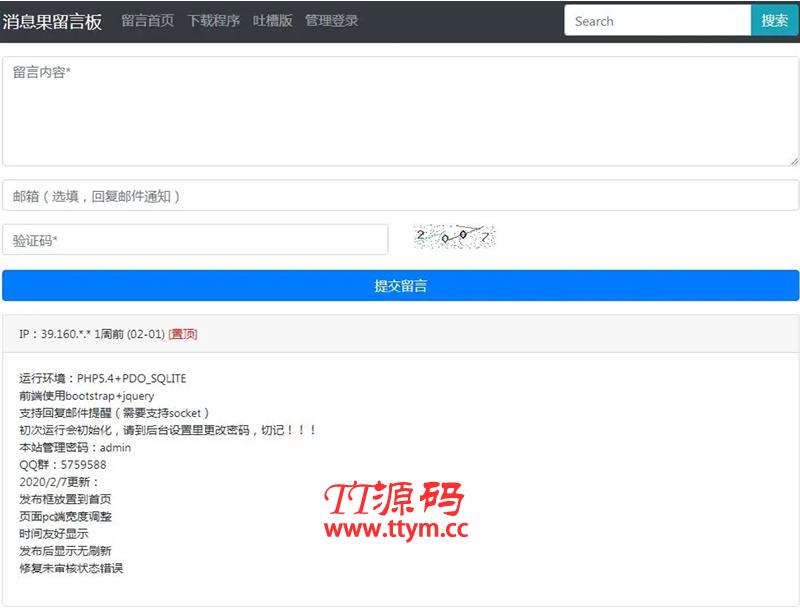The height and width of the screenshot is (610, 800).
Task: Select the 初次运行会初始化 warning line
Action: tap(167, 430)
